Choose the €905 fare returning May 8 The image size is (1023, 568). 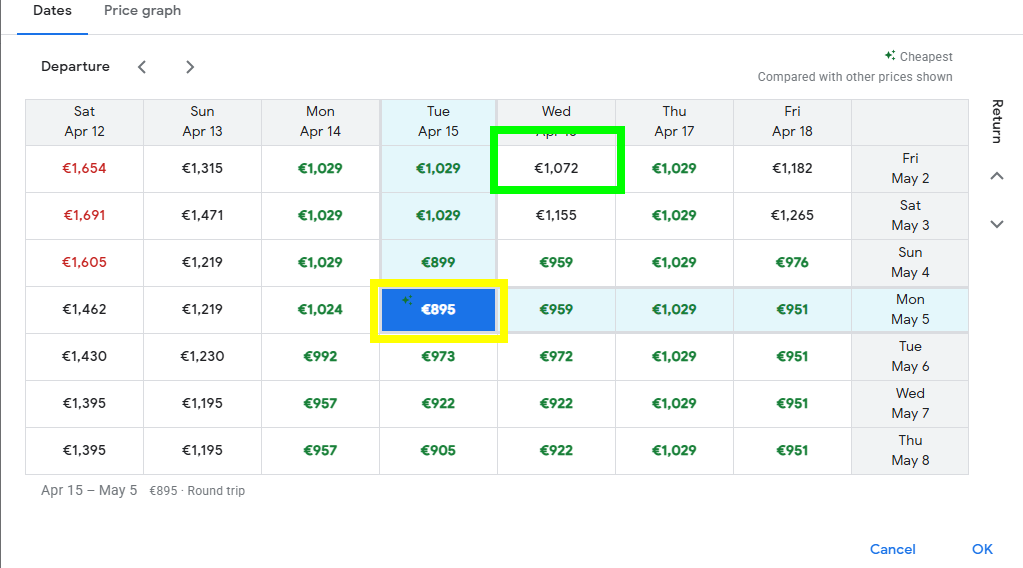pyautogui.click(x=438, y=450)
